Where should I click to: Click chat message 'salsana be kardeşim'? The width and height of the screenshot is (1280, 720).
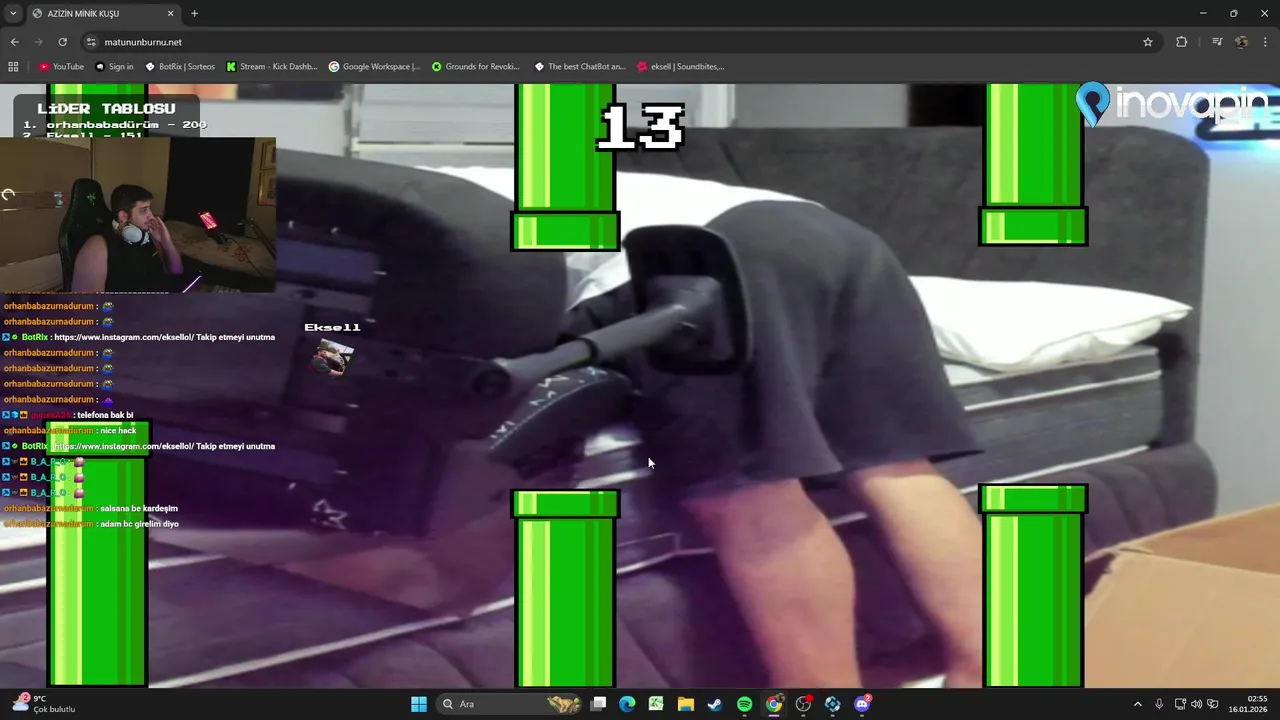(139, 508)
